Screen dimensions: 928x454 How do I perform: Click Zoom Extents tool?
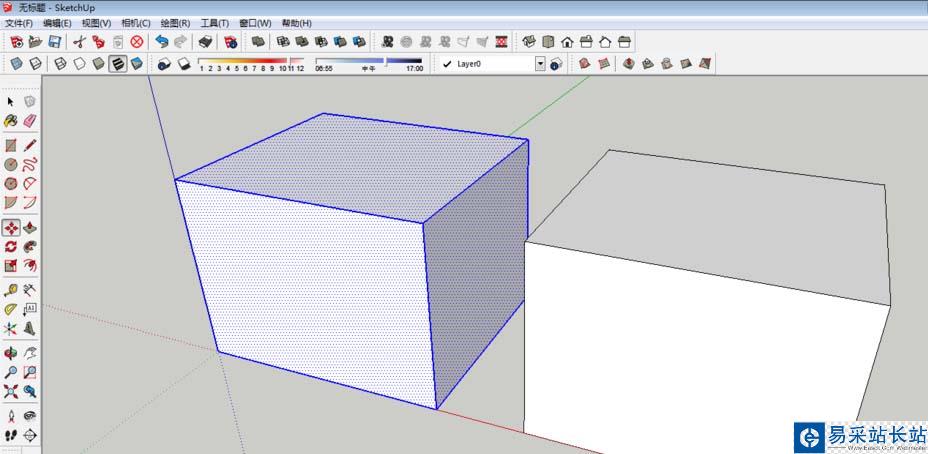click(11, 391)
